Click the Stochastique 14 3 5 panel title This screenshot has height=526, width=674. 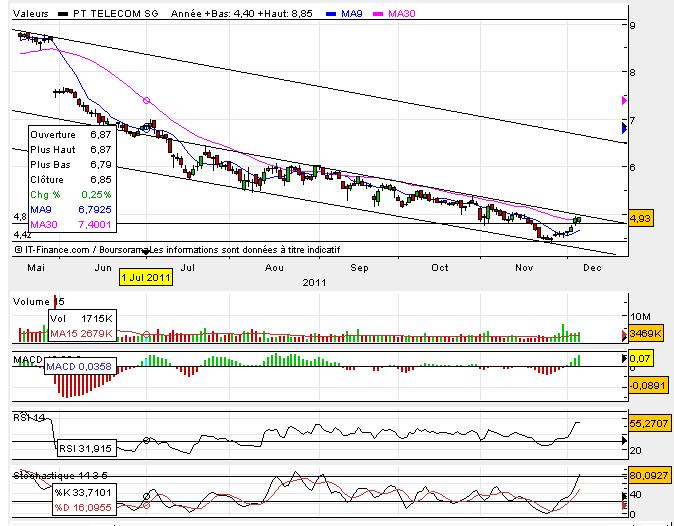60,476
